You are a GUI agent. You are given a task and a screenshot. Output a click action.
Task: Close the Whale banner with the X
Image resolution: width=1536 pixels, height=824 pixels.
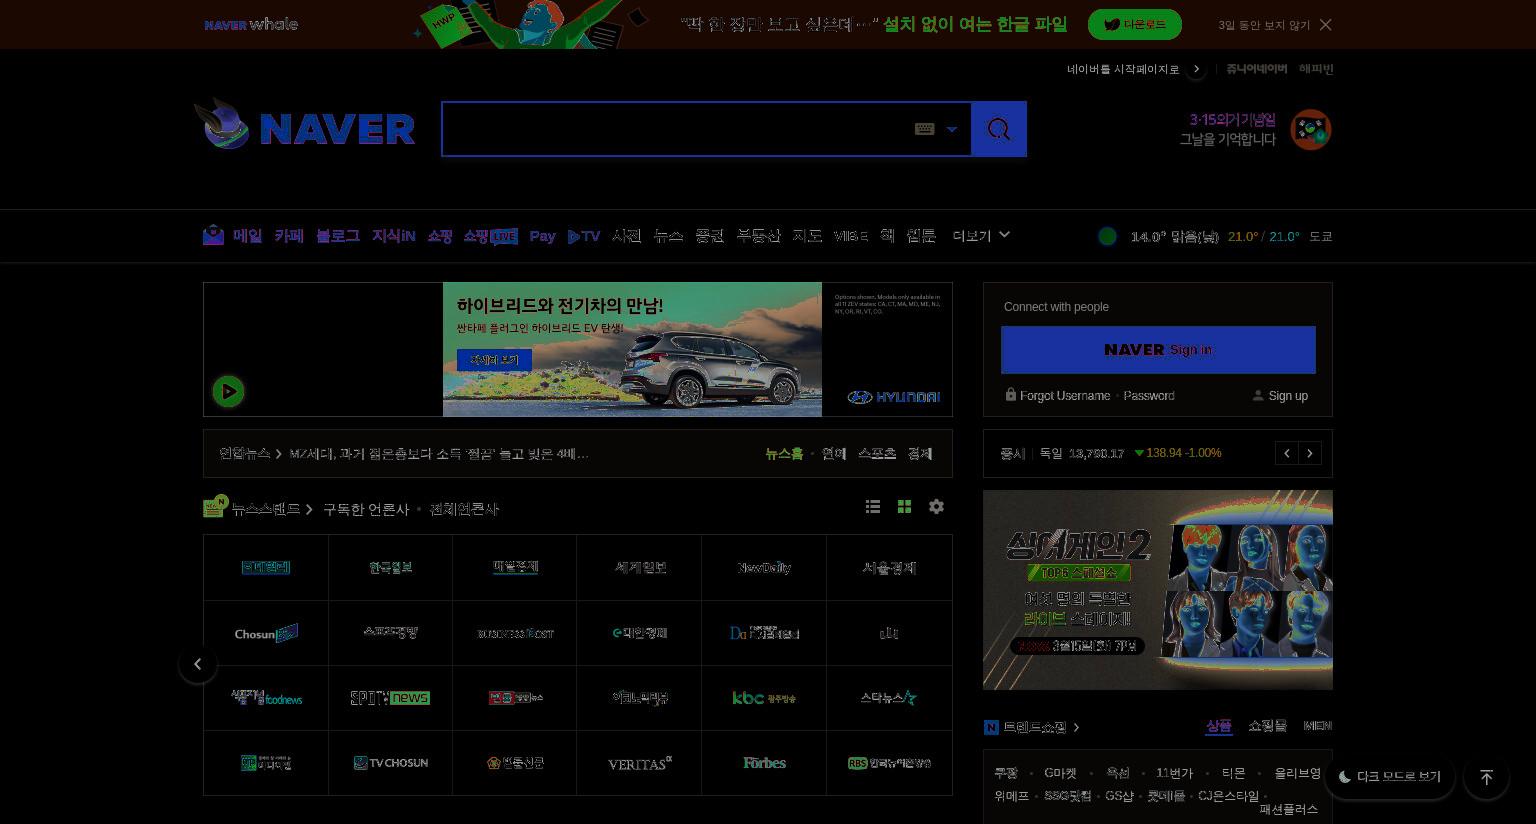pyautogui.click(x=1326, y=25)
